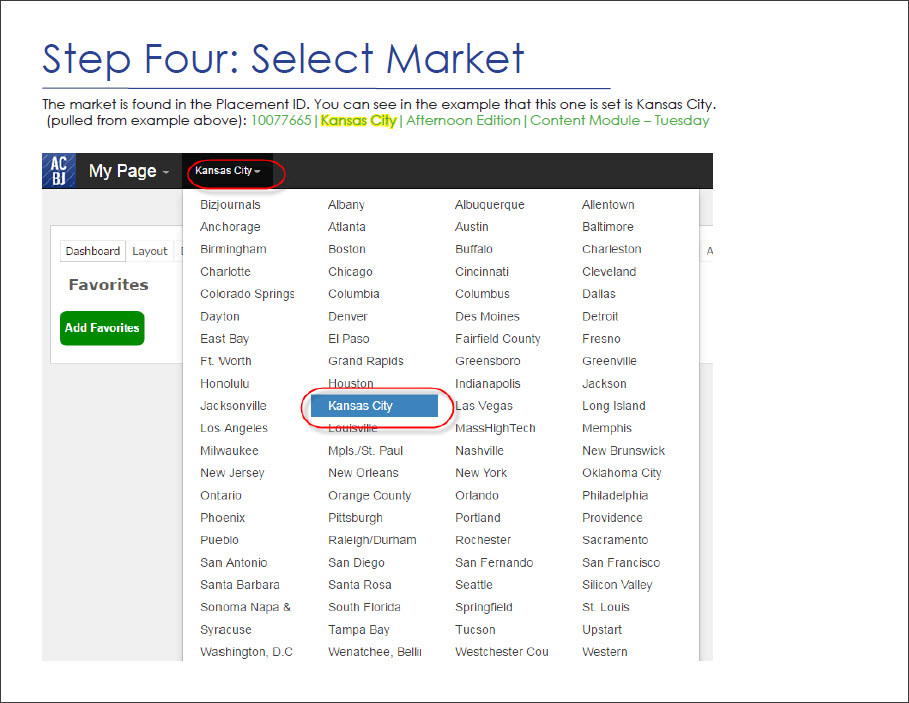Screen dimensions: 909x703
Task: Choose Bizjournals from the market menu
Action: (230, 205)
